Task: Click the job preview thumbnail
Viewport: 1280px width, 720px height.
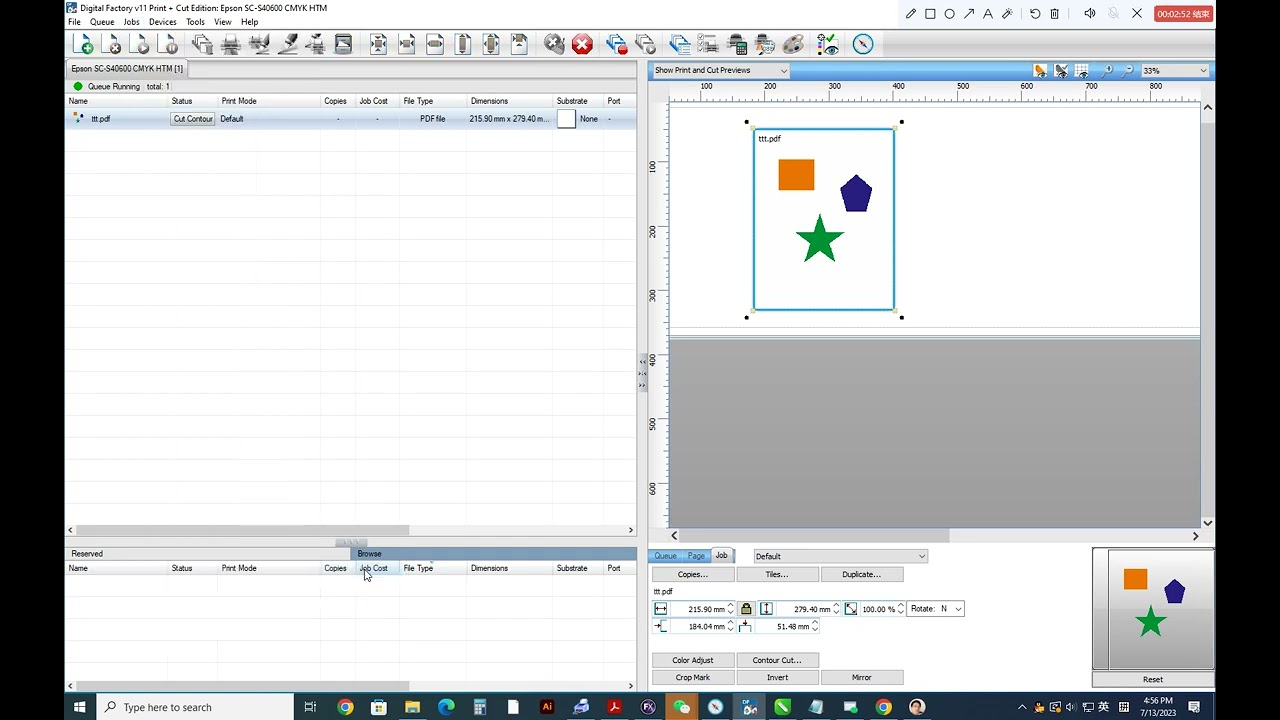Action: click(1153, 609)
